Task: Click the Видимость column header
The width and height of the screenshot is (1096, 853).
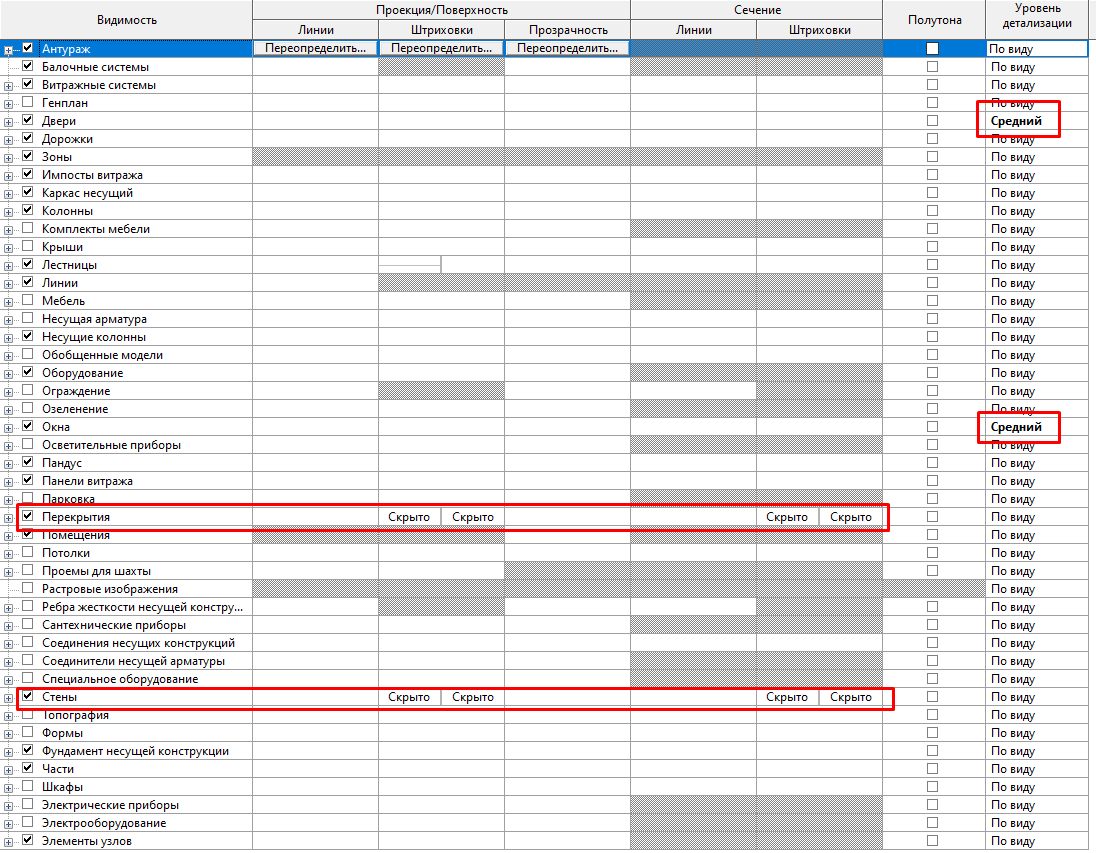Action: (x=126, y=20)
